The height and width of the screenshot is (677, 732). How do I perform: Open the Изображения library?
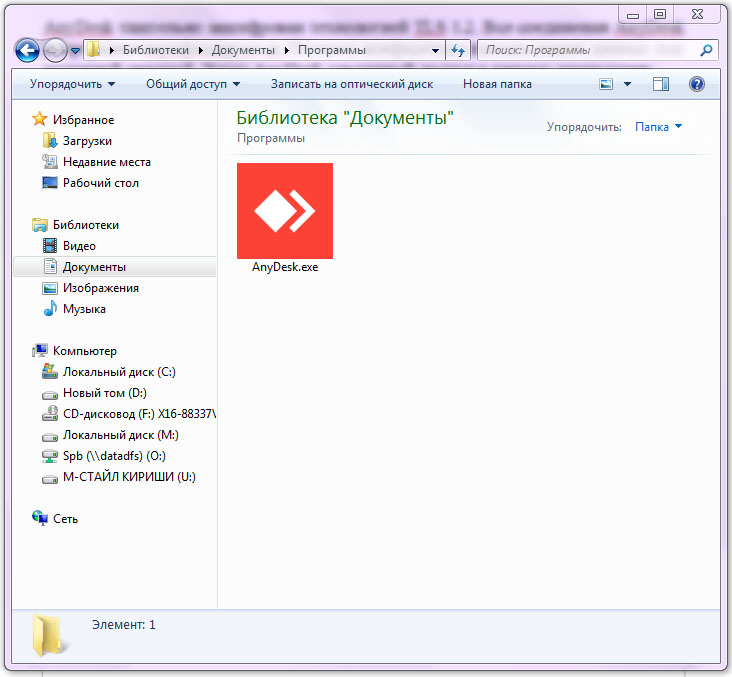point(101,288)
